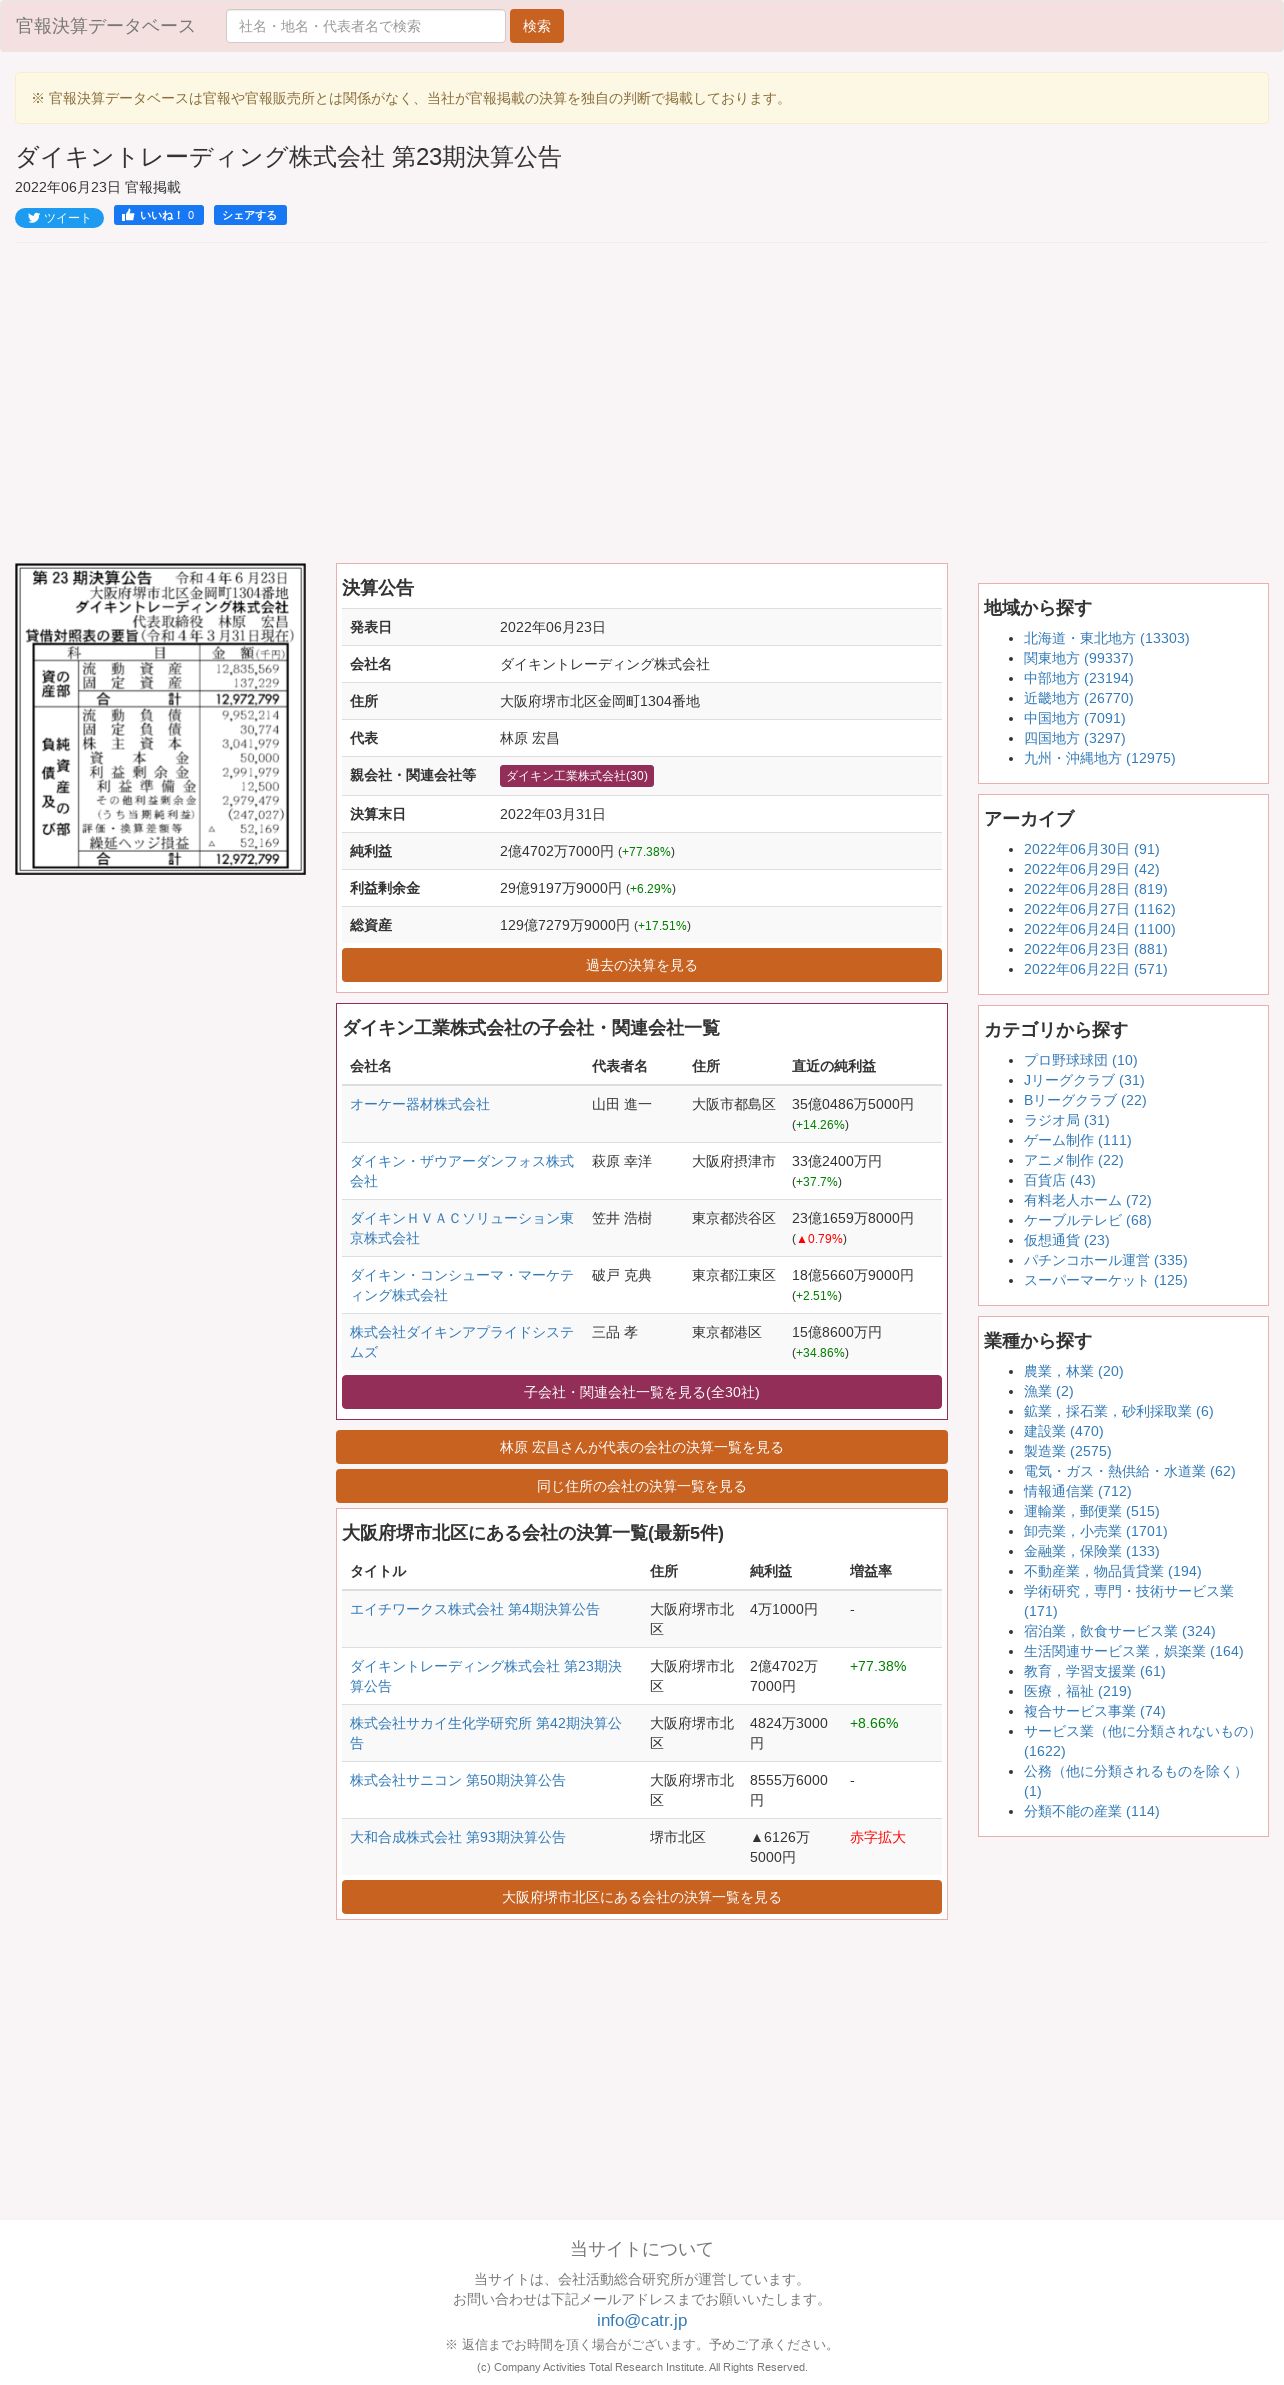Select 関東地方 (99337) region link
The image size is (1284, 2385).
[x=1078, y=658]
